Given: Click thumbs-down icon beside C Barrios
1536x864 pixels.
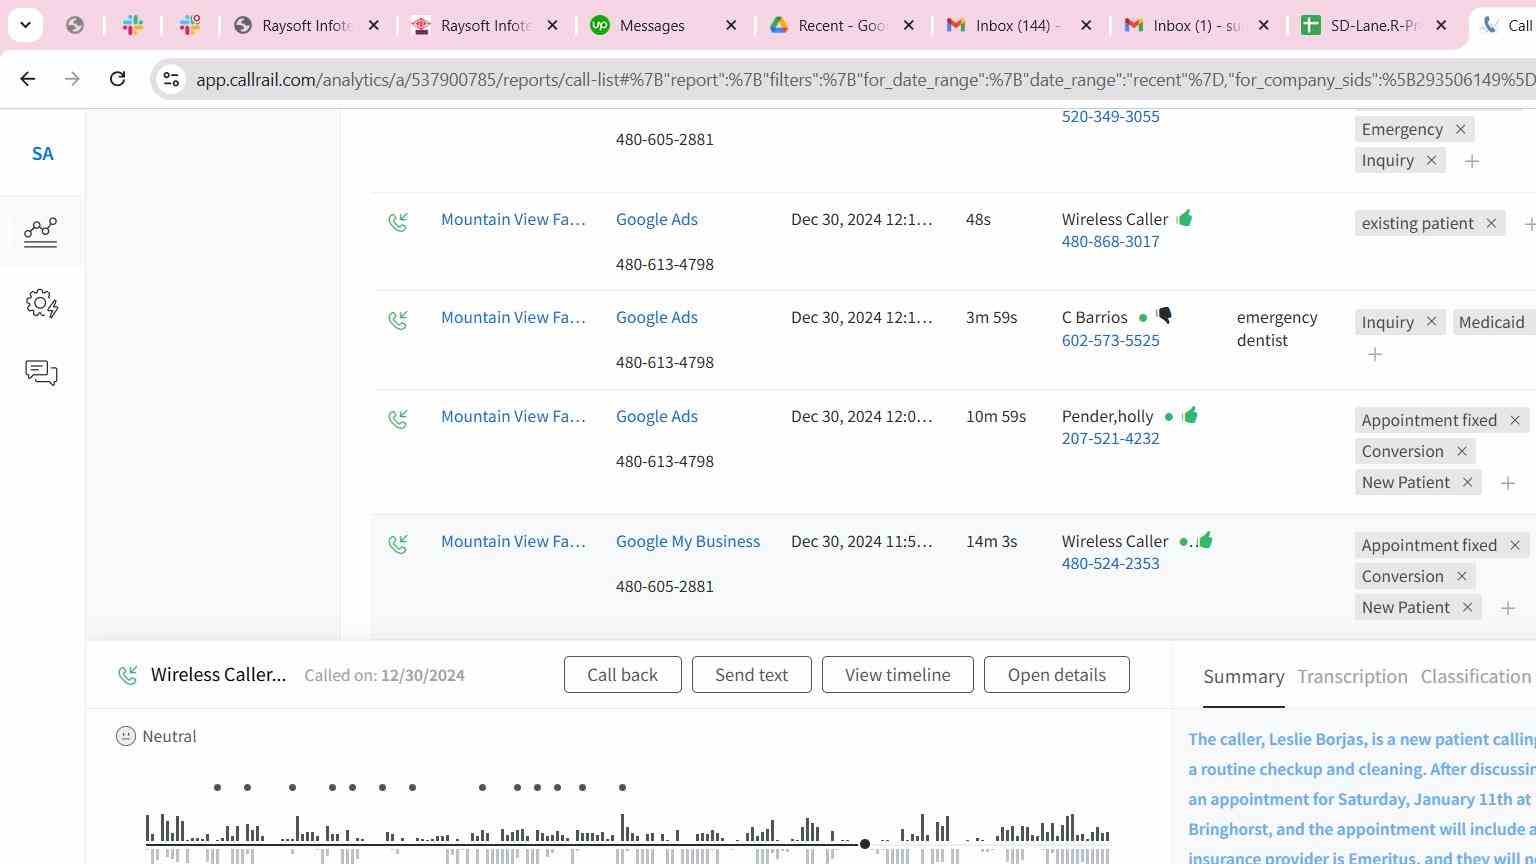Looking at the screenshot, I should tap(1164, 316).
